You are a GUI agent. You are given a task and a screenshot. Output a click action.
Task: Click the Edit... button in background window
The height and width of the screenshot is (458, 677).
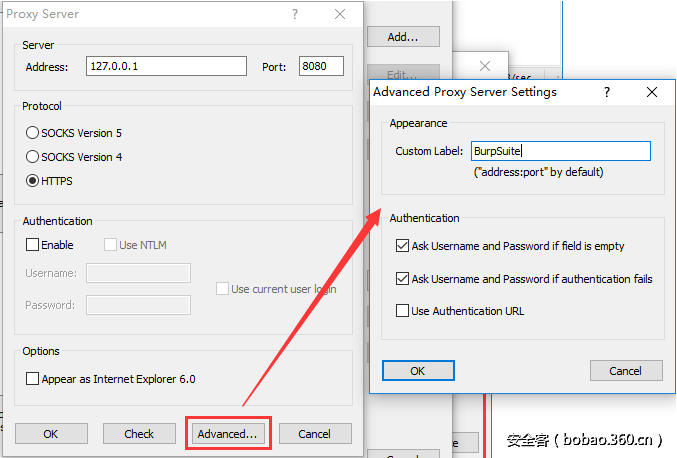pyautogui.click(x=403, y=73)
